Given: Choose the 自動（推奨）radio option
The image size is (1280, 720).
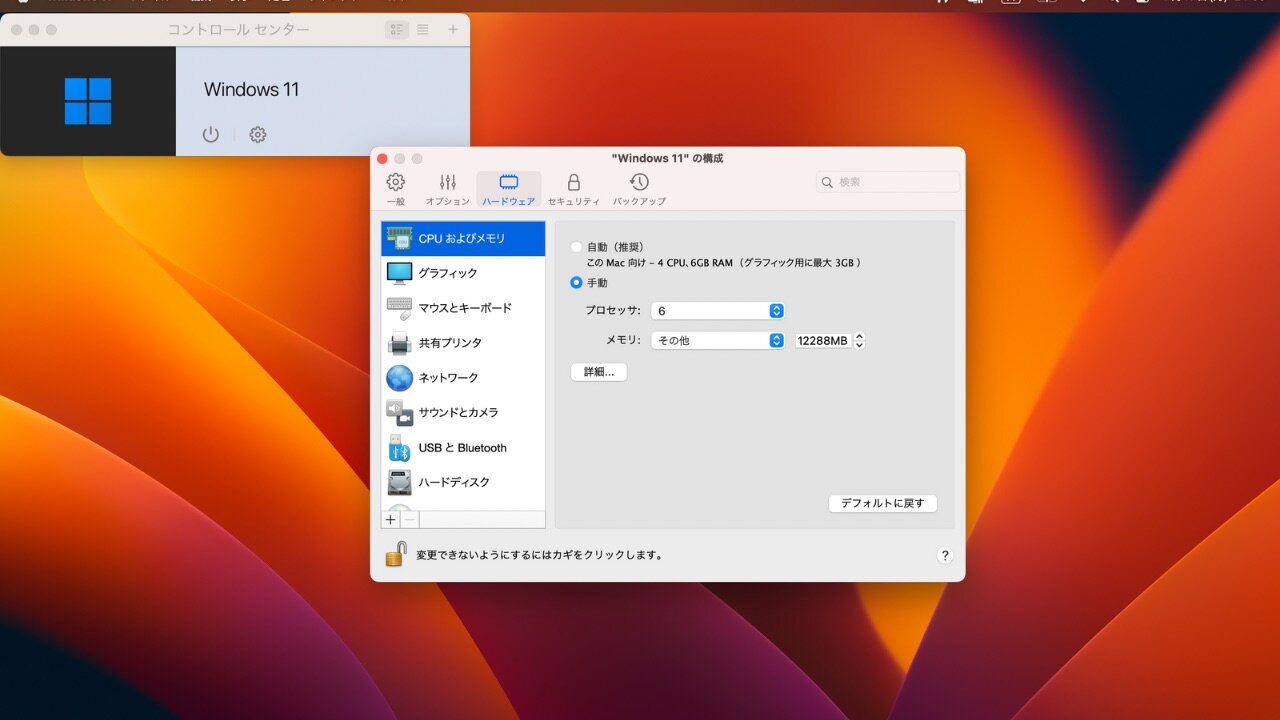Looking at the screenshot, I should point(576,247).
